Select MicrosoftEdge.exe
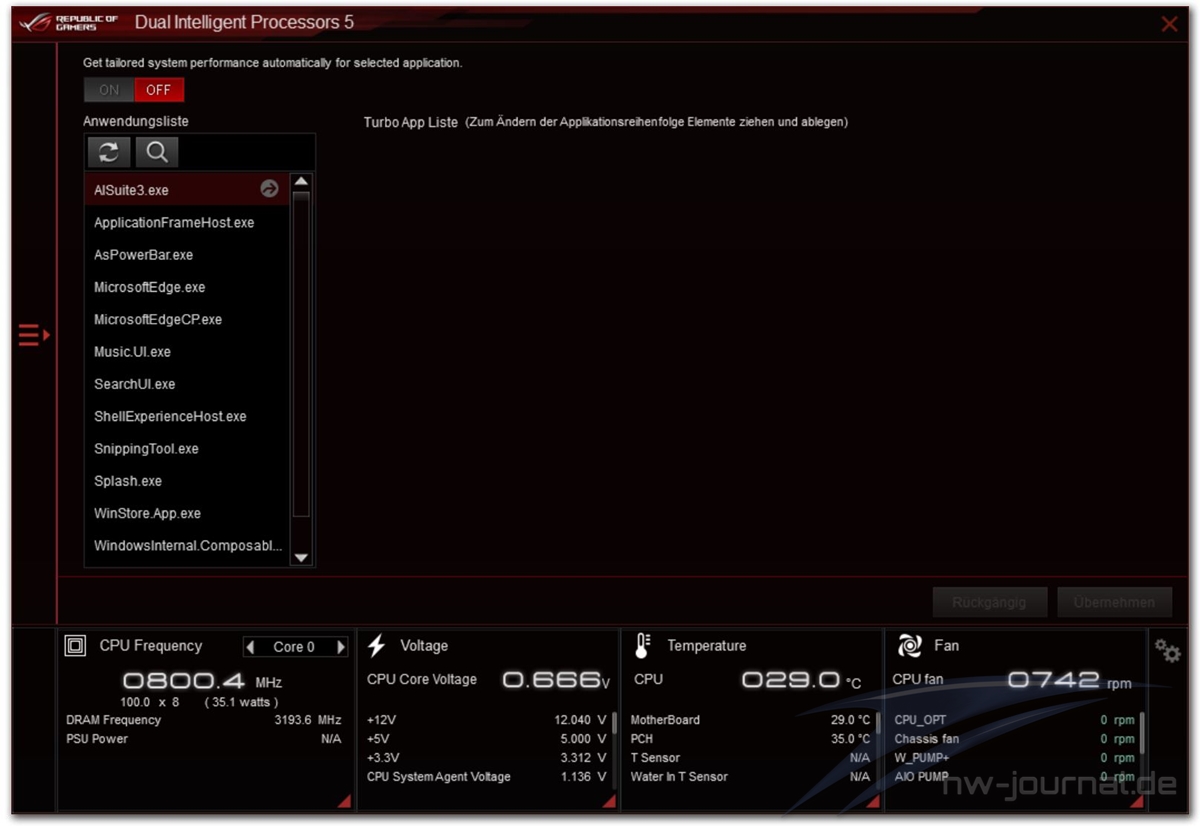Viewport: 1200px width, 826px height. (x=187, y=287)
